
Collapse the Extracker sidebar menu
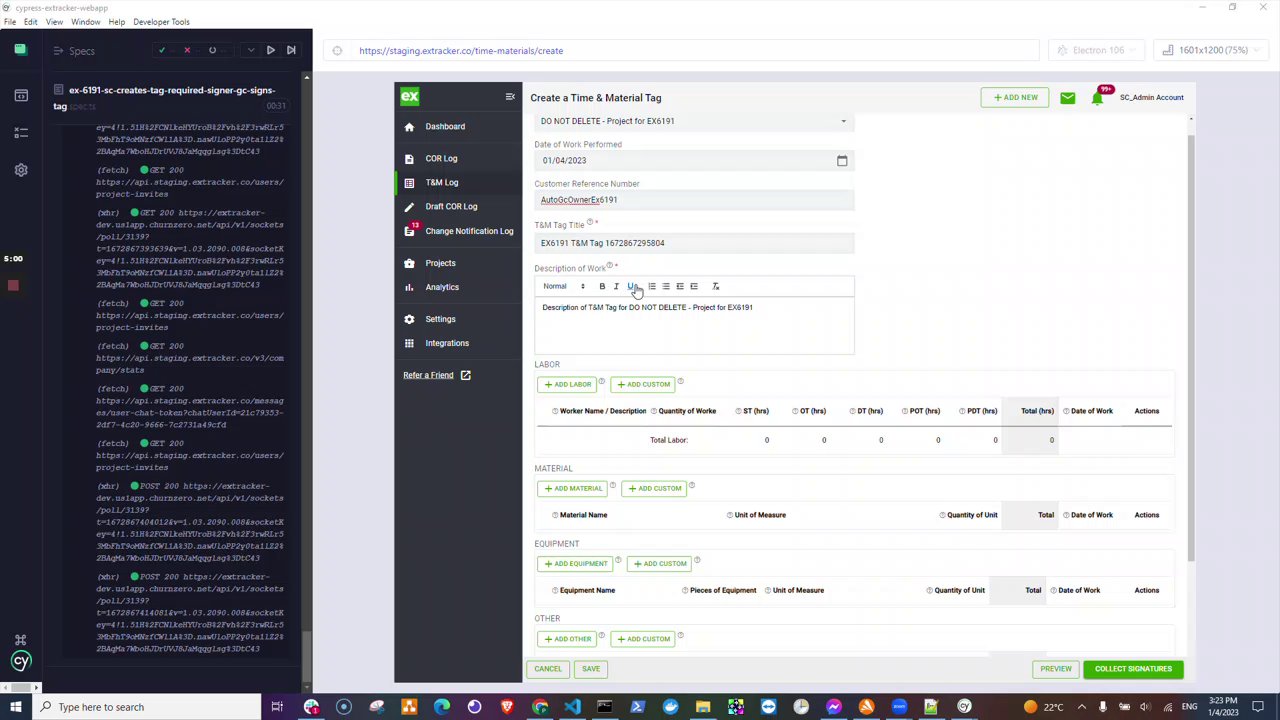[510, 97]
